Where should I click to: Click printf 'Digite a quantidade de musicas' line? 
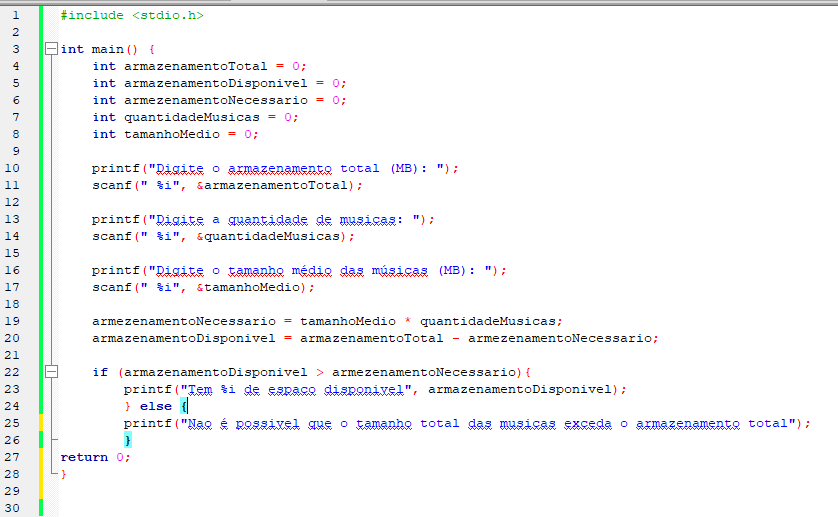(263, 220)
